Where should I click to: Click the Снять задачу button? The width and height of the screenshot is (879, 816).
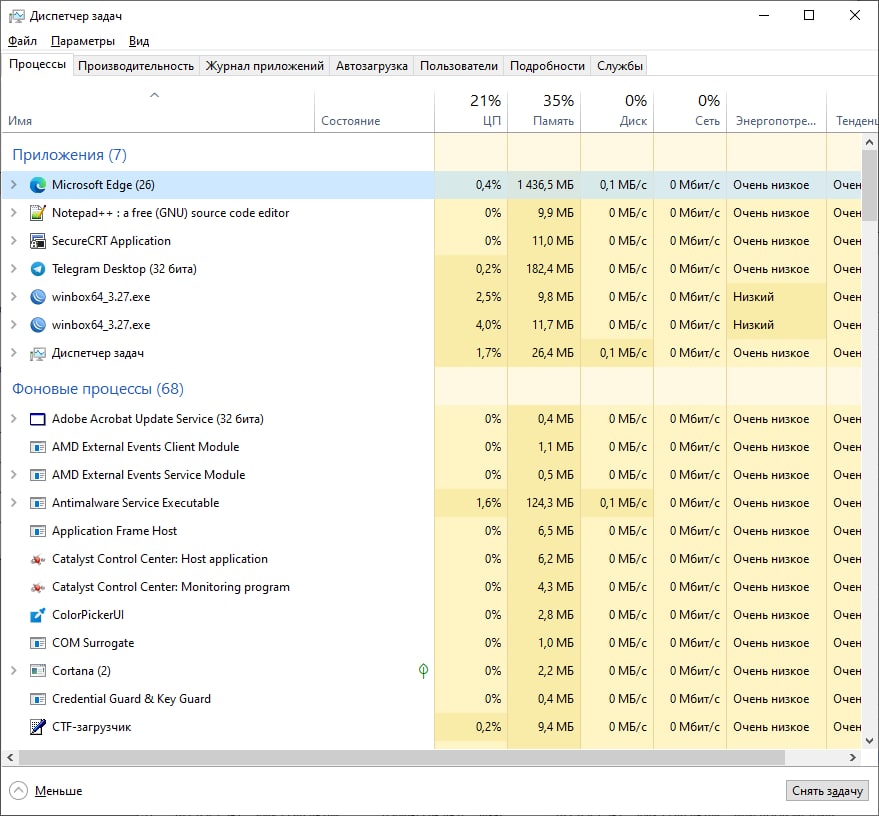827,791
